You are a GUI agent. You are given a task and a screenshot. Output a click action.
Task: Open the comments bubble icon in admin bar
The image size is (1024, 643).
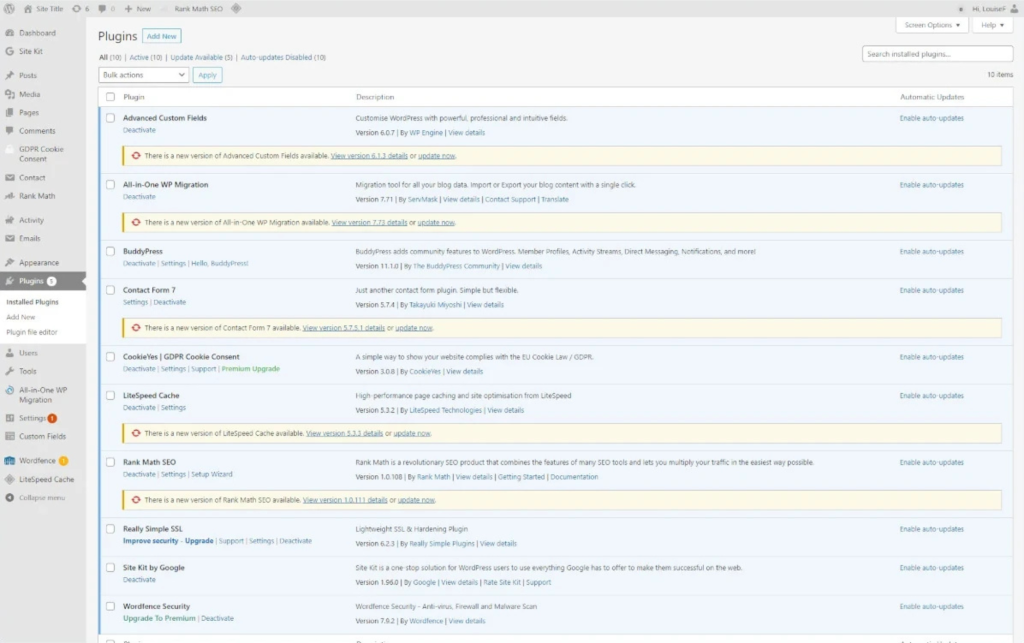pyautogui.click(x=102, y=8)
